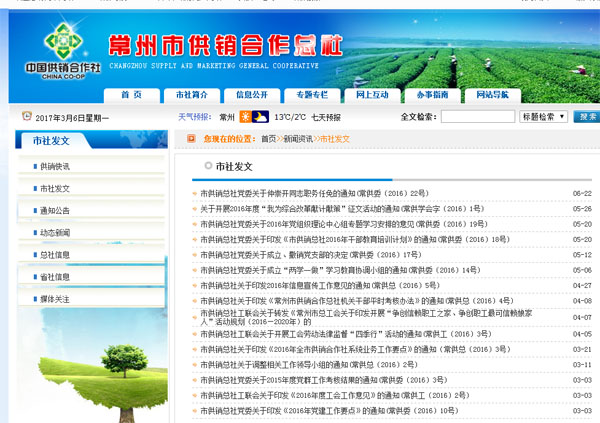Click the speaker icon before 您现在的位置
The width and height of the screenshot is (600, 423).
pyautogui.click(x=194, y=139)
